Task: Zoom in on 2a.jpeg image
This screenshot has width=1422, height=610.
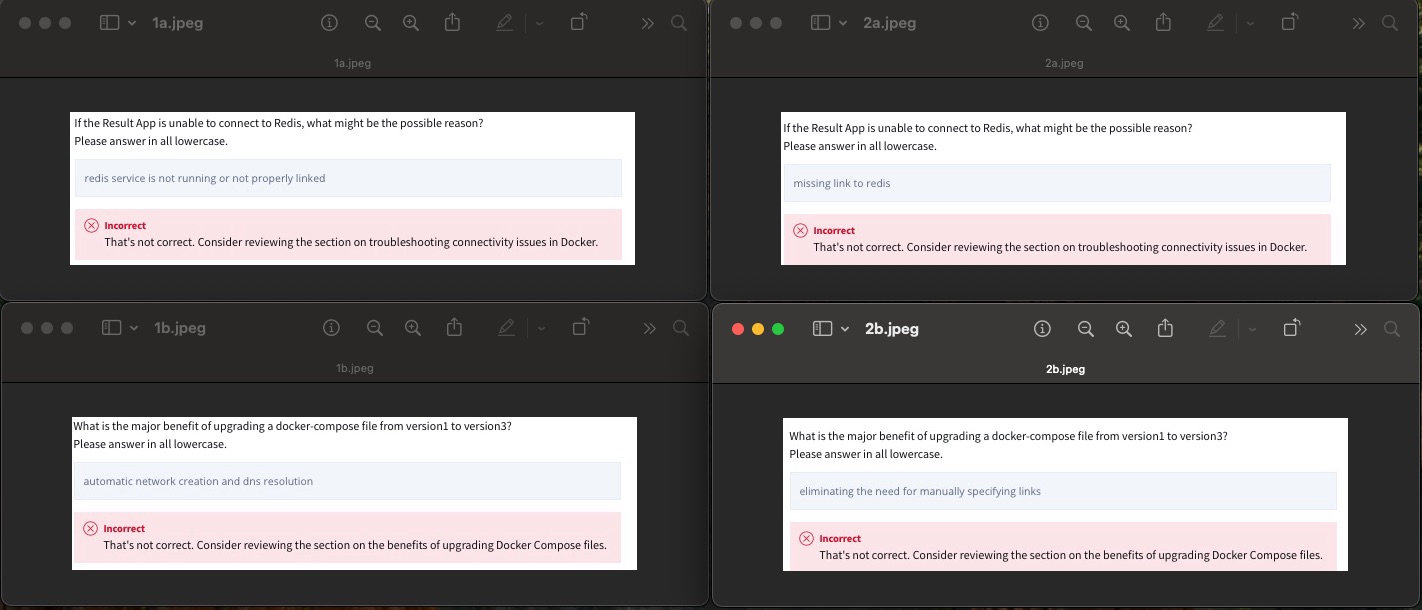Action: point(1122,23)
